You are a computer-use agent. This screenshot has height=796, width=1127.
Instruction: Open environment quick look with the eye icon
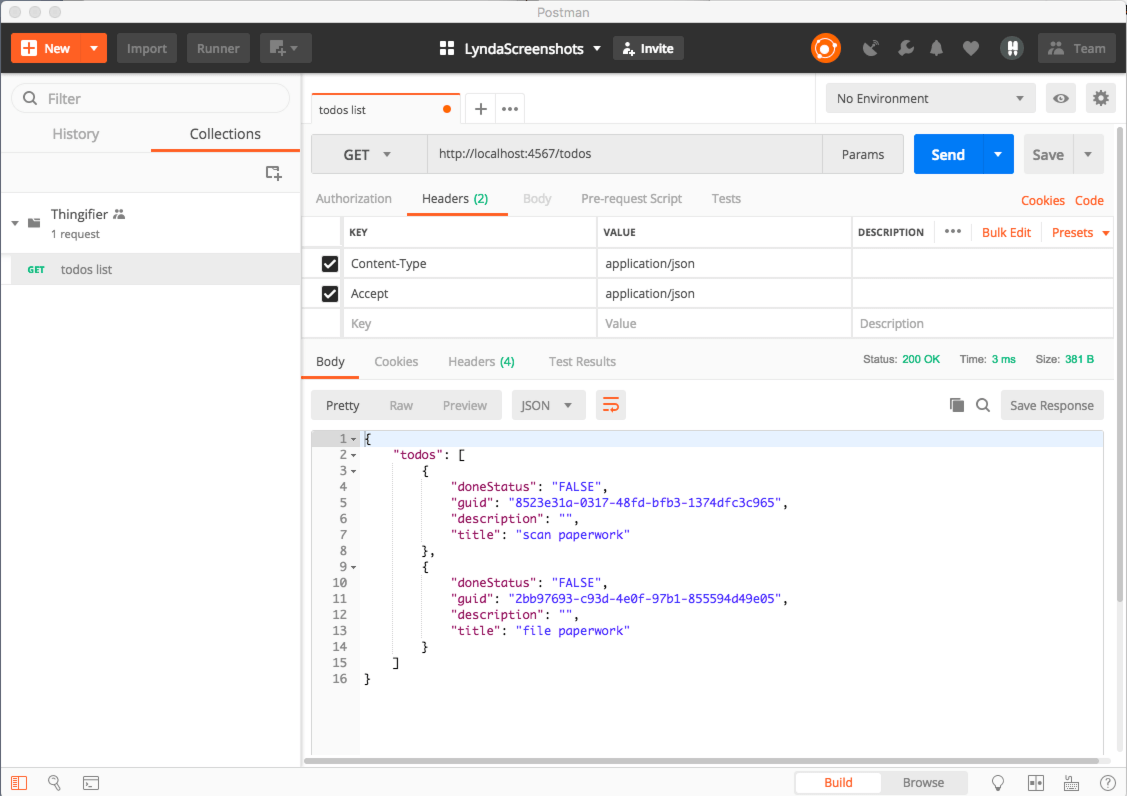pos(1060,98)
